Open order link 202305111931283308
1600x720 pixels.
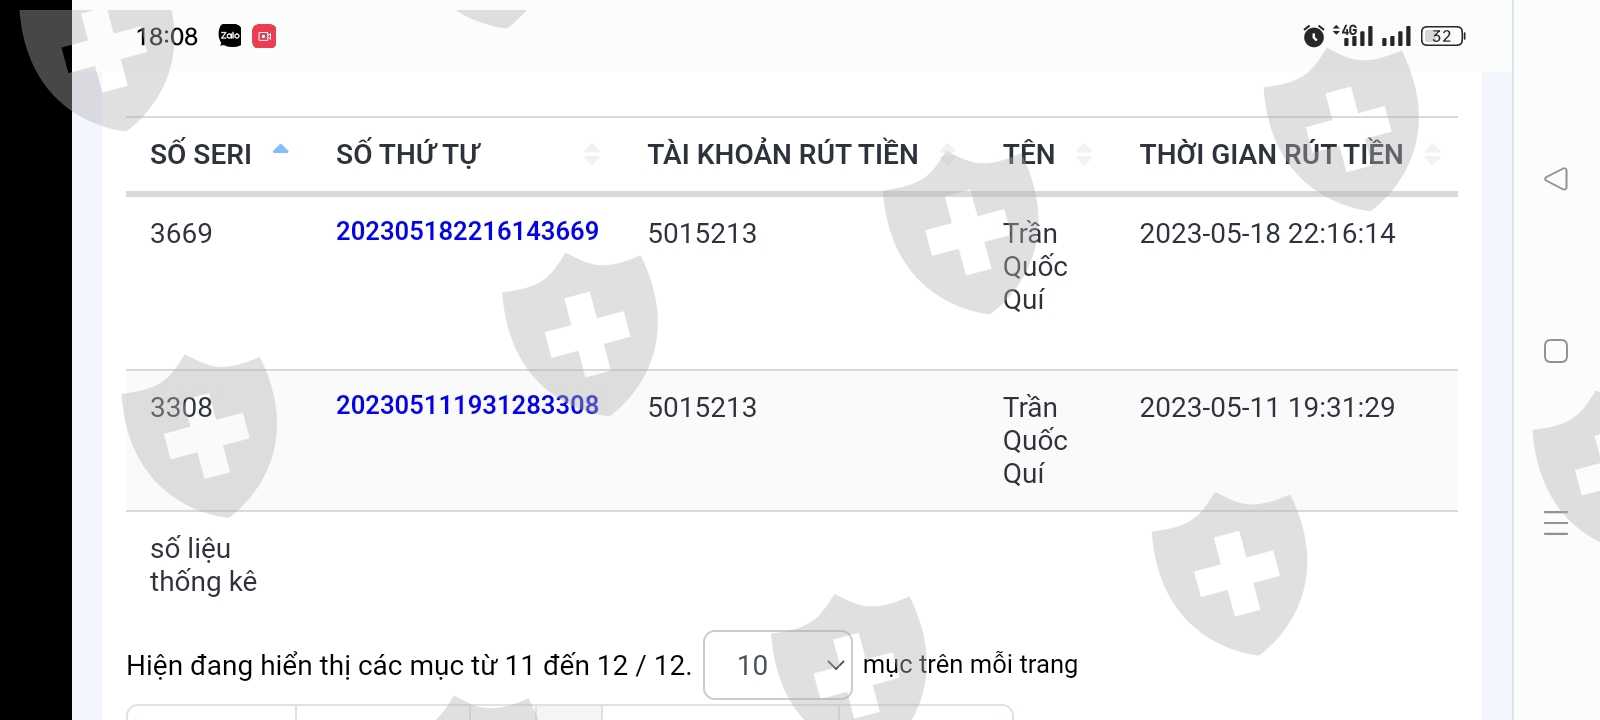(467, 405)
